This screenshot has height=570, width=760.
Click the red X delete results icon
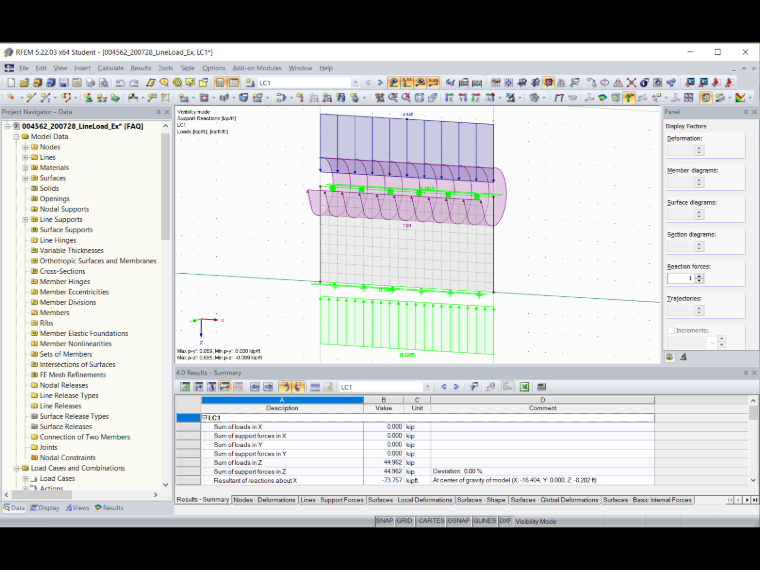(x=631, y=83)
